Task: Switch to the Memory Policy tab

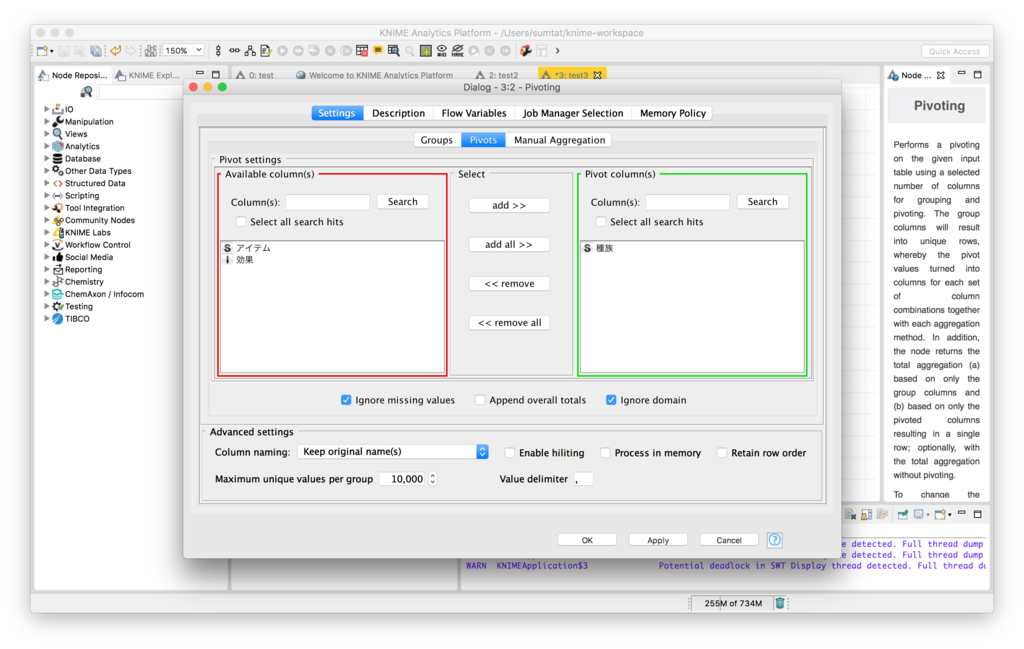Action: pos(671,112)
